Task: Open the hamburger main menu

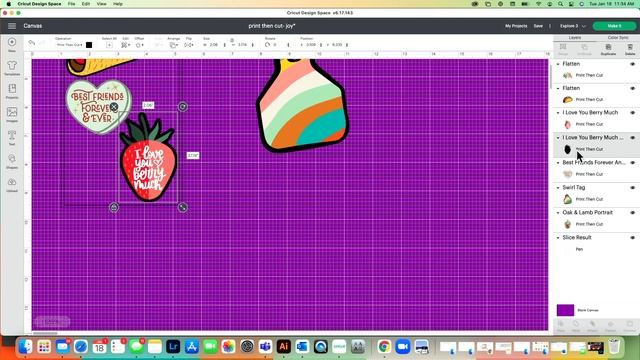Action: tap(12, 26)
